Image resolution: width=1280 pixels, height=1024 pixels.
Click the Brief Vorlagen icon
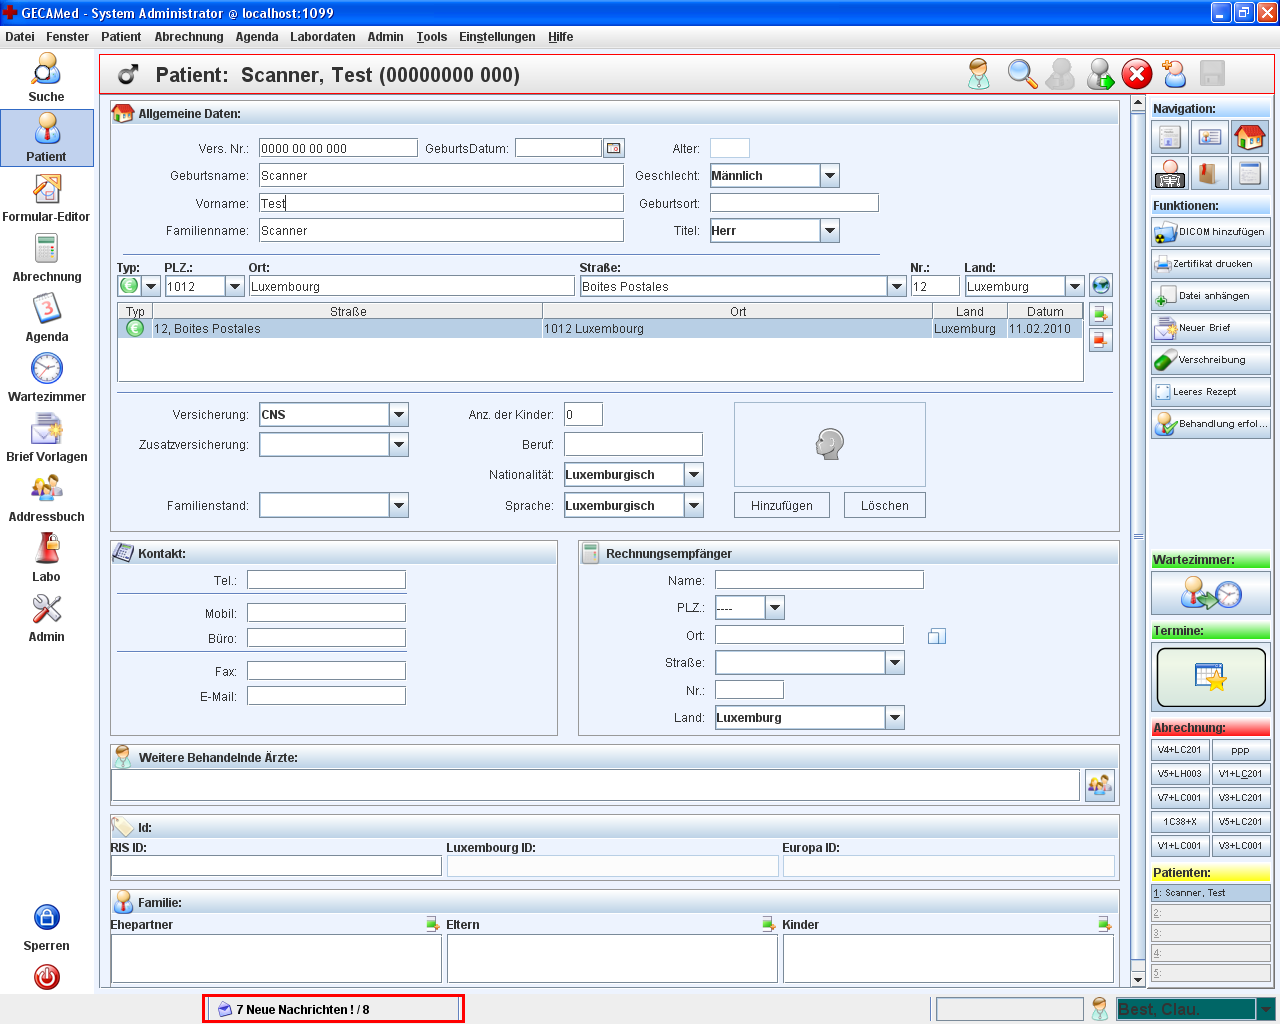pyautogui.click(x=46, y=429)
